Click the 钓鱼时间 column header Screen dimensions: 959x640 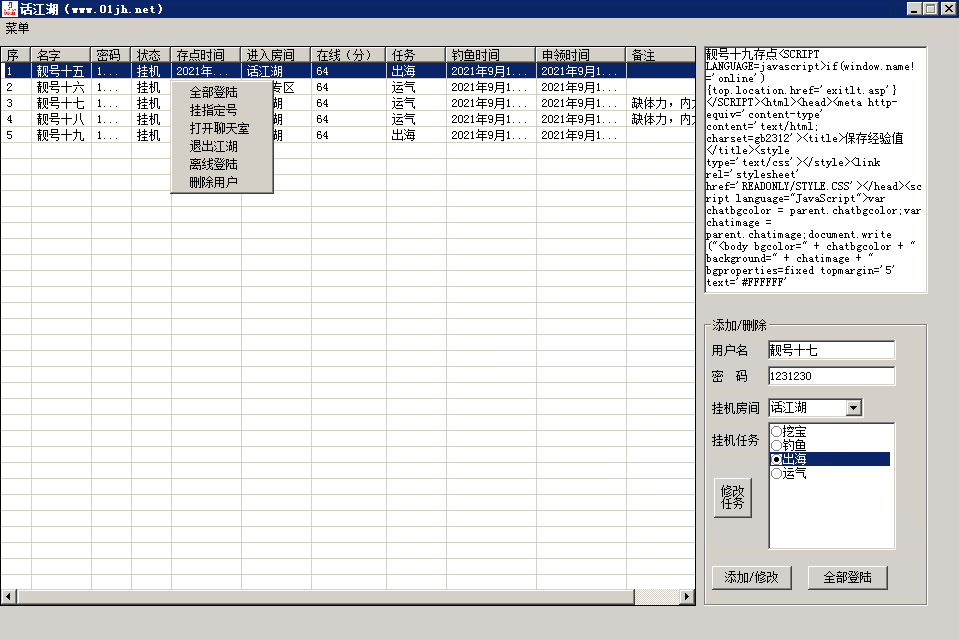491,54
